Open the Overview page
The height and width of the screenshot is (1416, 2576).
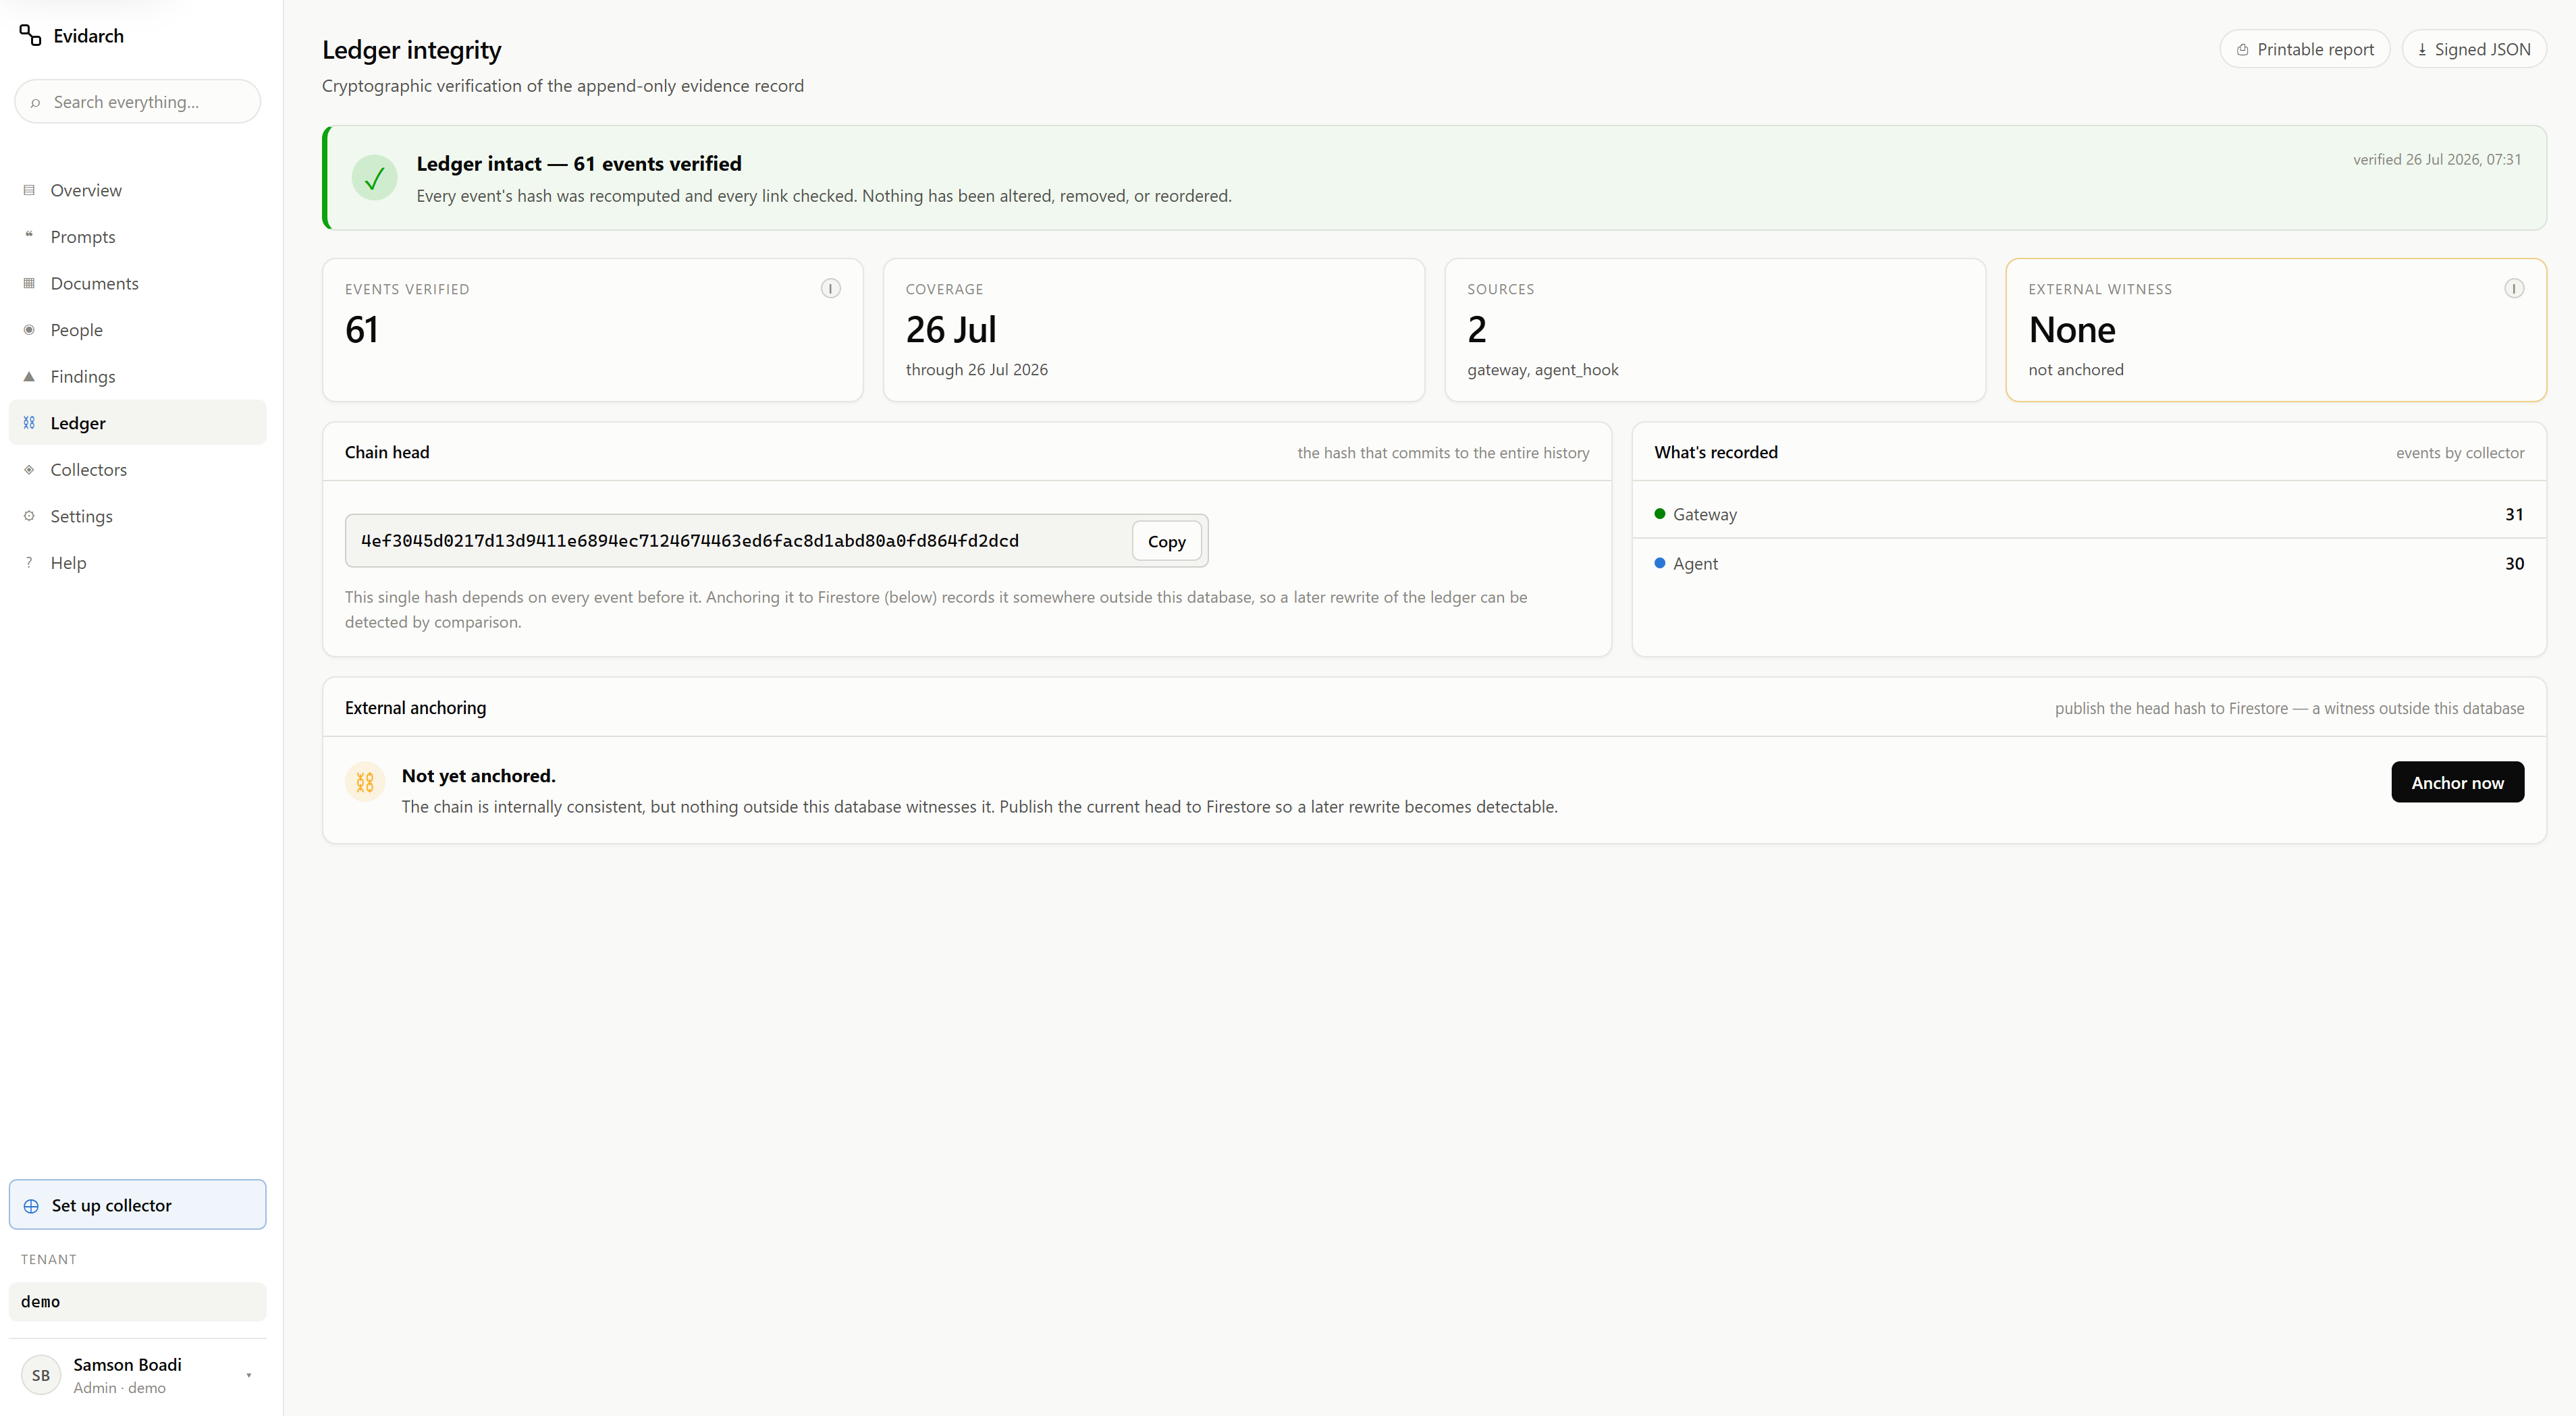pyautogui.click(x=138, y=190)
